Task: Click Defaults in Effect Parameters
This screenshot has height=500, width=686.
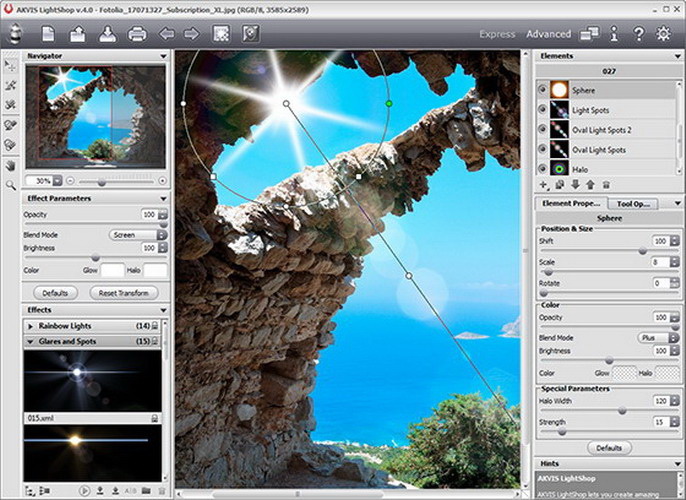Action: [x=55, y=293]
